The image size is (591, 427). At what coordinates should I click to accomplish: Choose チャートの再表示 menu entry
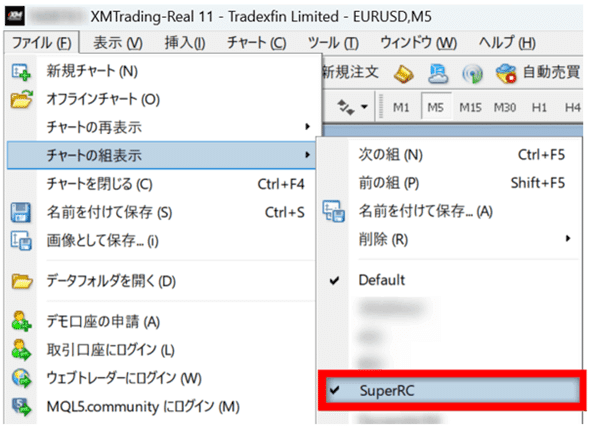[x=162, y=127]
